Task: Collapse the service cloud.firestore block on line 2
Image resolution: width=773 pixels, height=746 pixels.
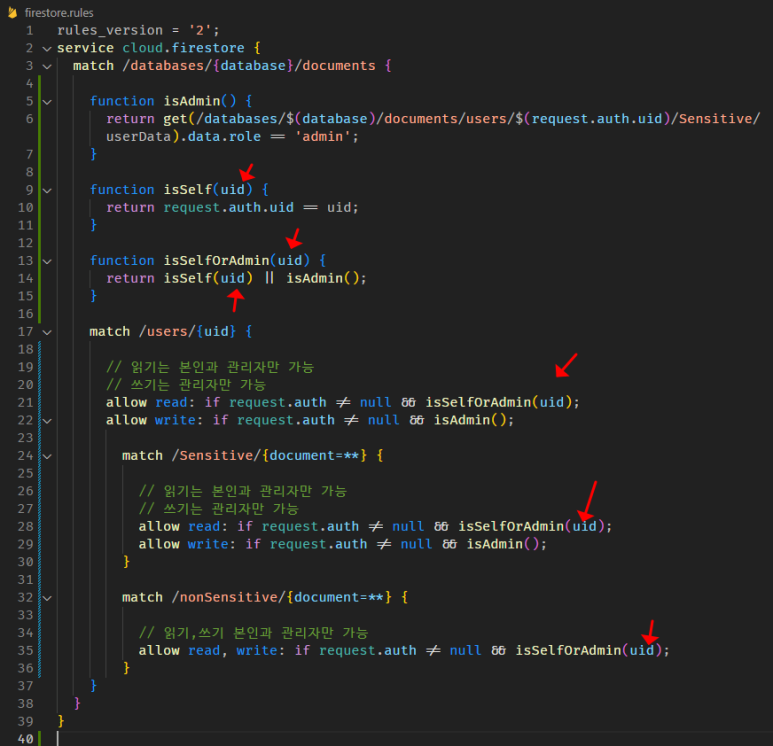Action: pos(47,49)
